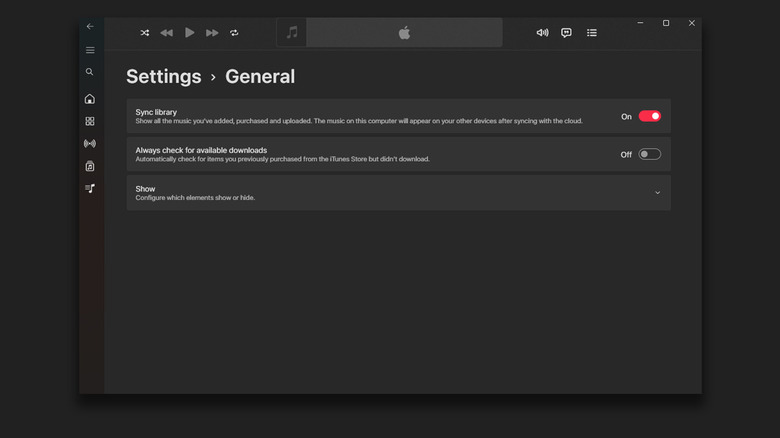Go to Home in the sidebar
The width and height of the screenshot is (780, 438).
[x=90, y=99]
